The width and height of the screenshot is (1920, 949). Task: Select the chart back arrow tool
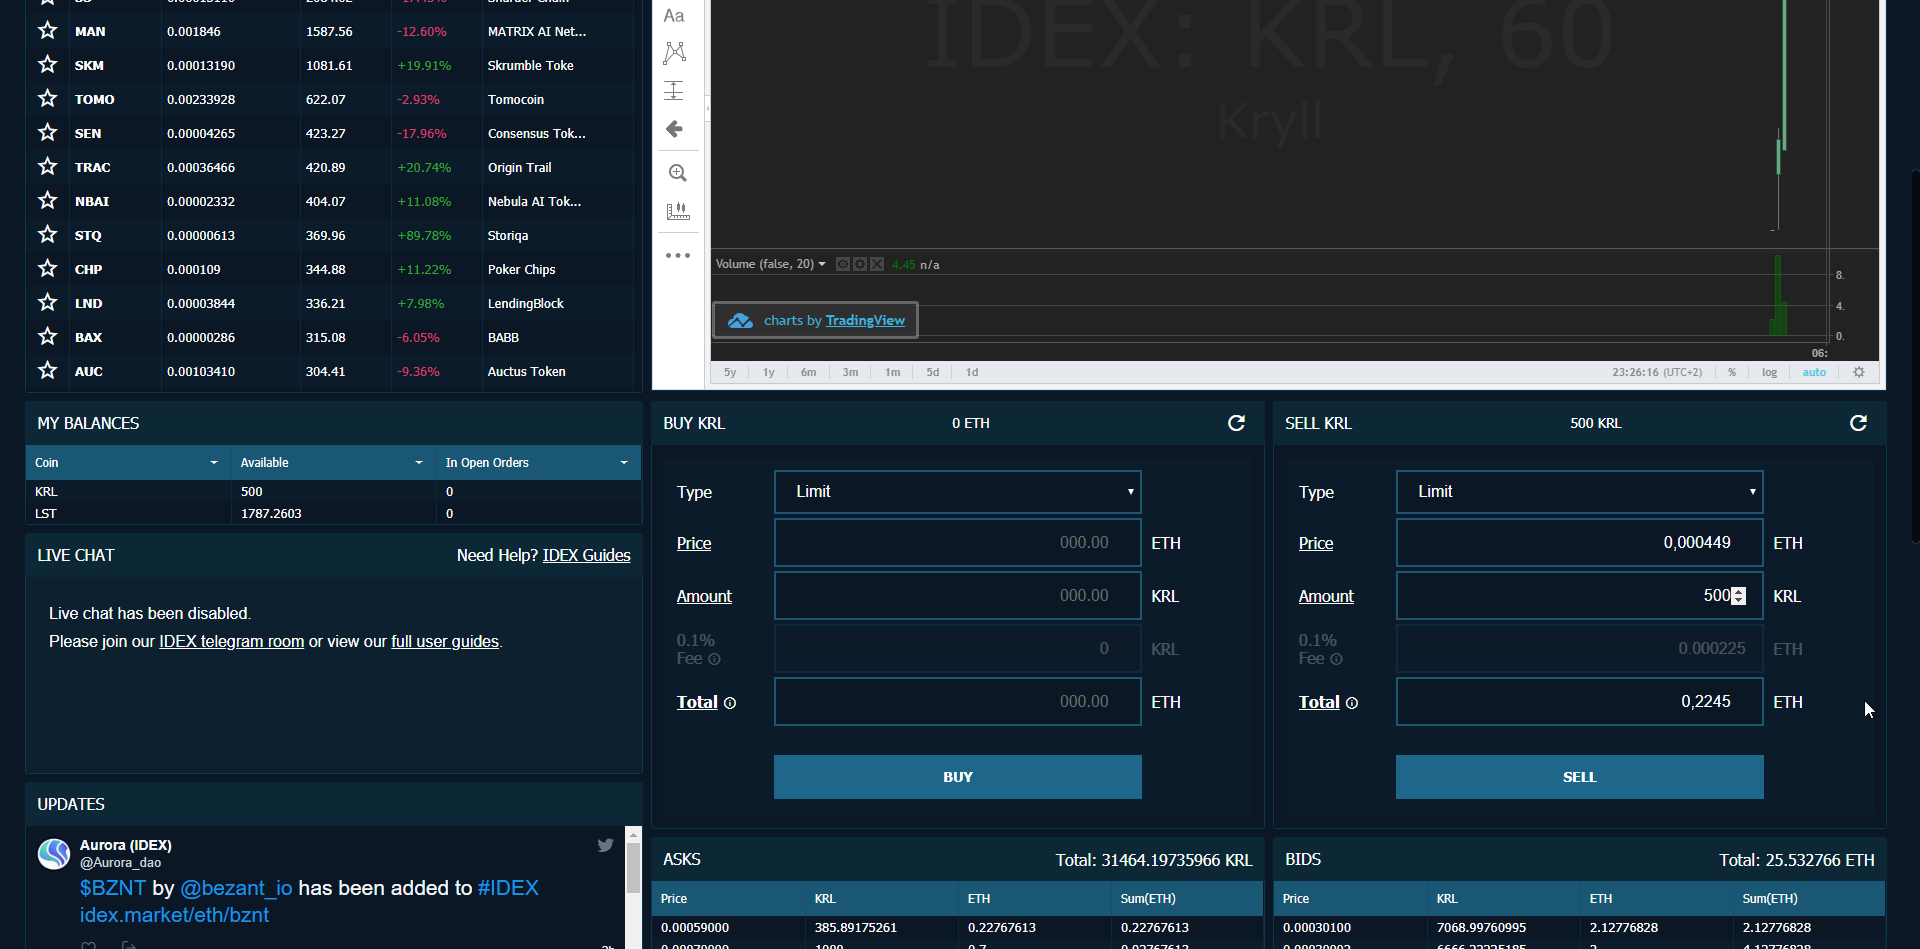[x=674, y=129]
